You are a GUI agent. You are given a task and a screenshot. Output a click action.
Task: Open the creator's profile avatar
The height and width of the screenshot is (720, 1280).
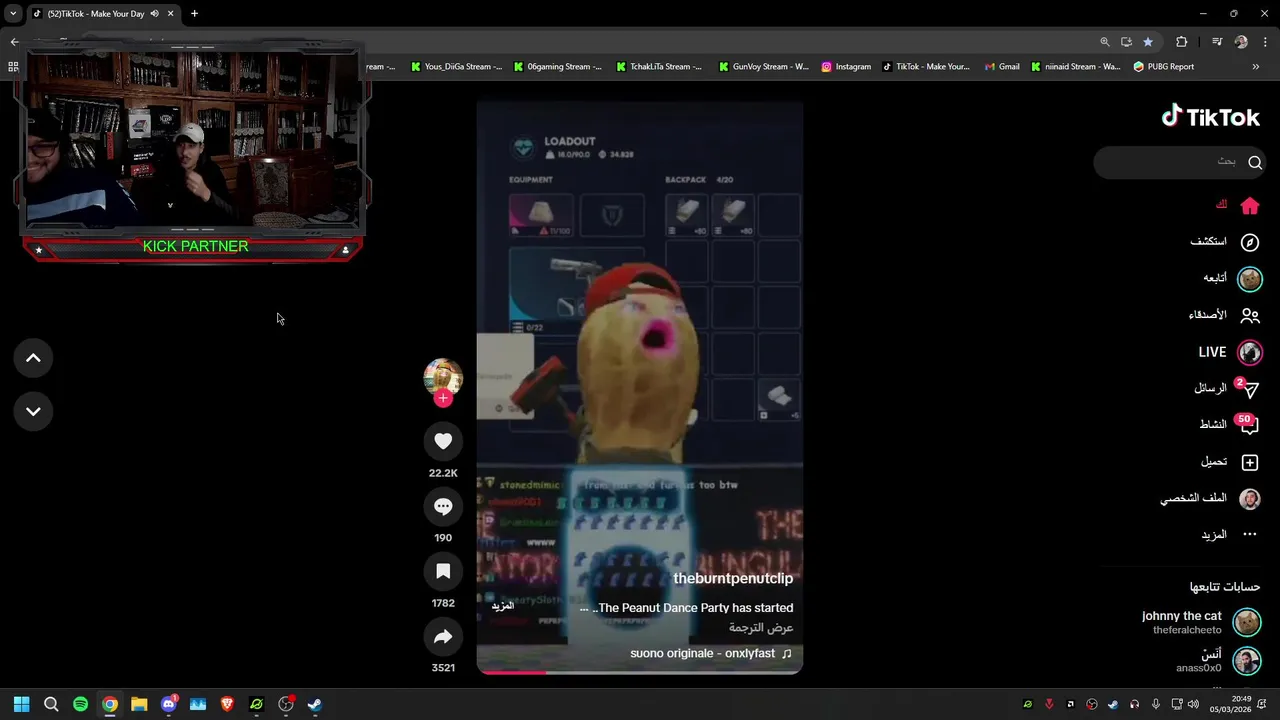click(443, 378)
